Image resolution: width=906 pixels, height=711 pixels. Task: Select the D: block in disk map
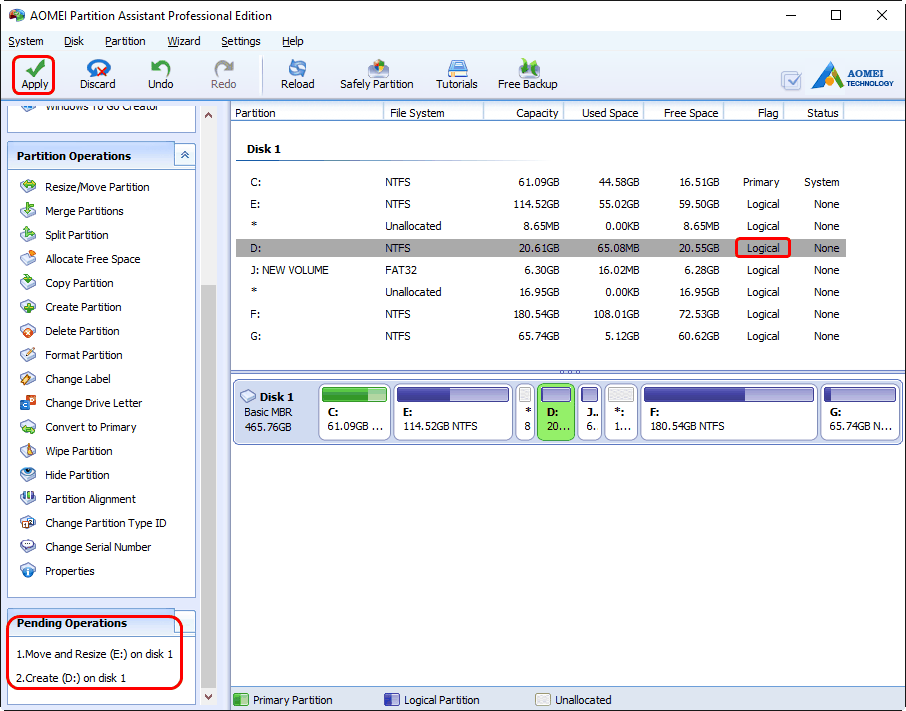click(556, 412)
